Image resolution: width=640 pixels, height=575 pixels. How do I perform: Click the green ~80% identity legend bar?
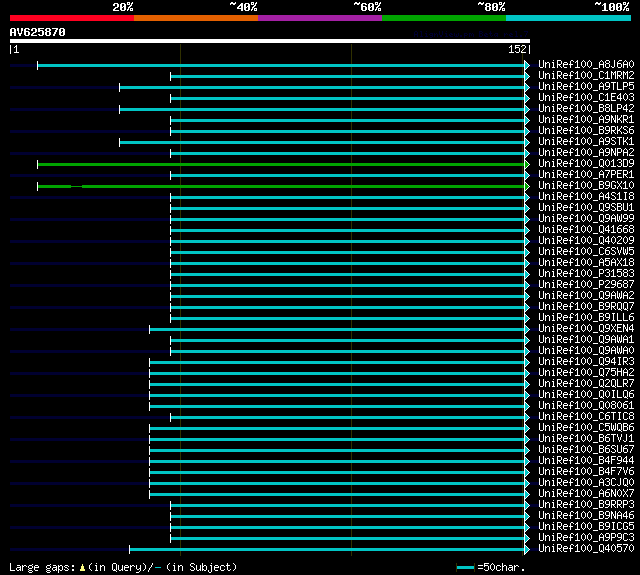(x=444, y=18)
